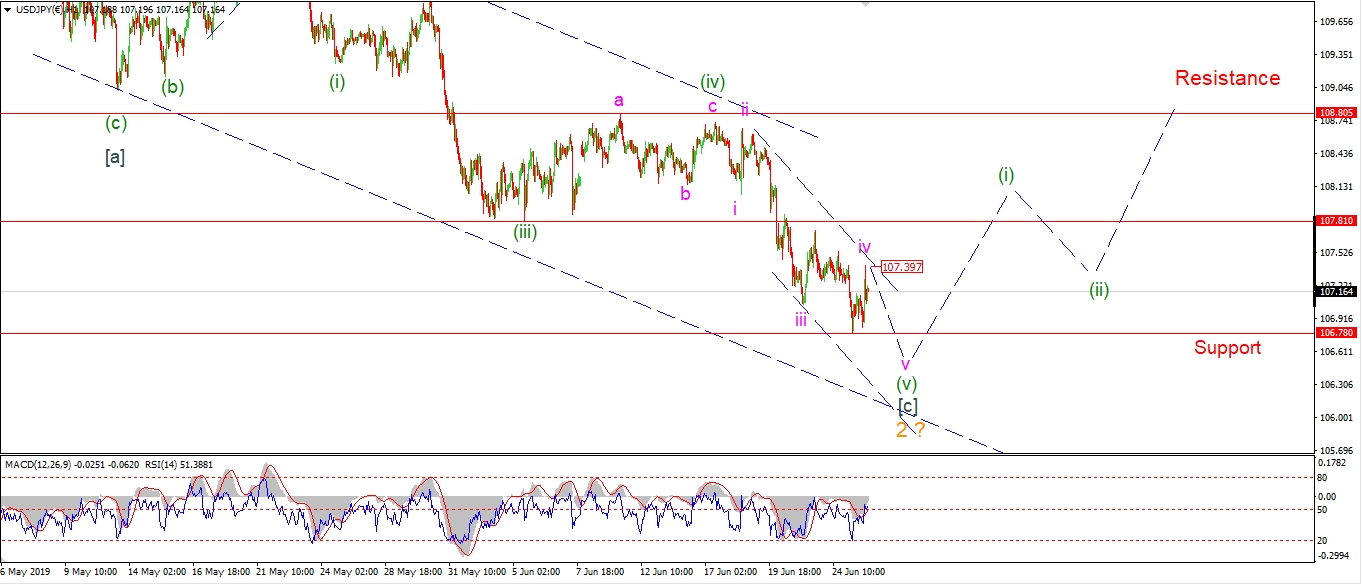Select the green (v) wave label
Image resolution: width=1362 pixels, height=584 pixels.
coord(906,383)
